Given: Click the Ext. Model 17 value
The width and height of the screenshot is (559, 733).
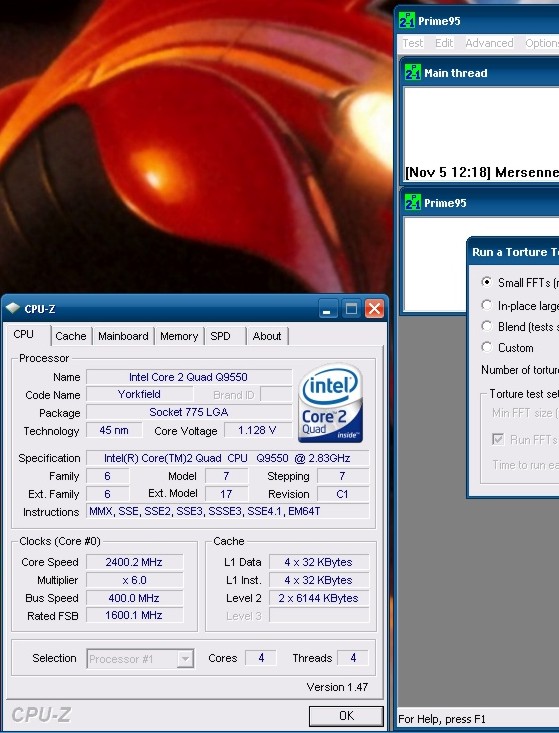Looking at the screenshot, I should pos(227,494).
